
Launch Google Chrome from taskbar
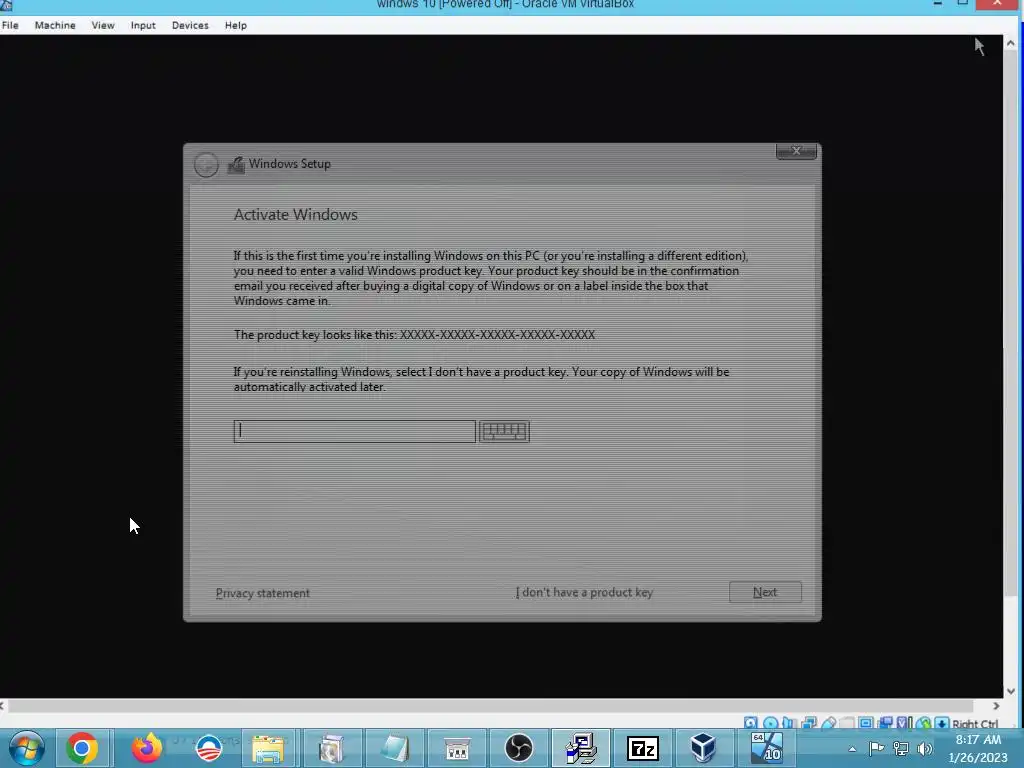coord(82,748)
